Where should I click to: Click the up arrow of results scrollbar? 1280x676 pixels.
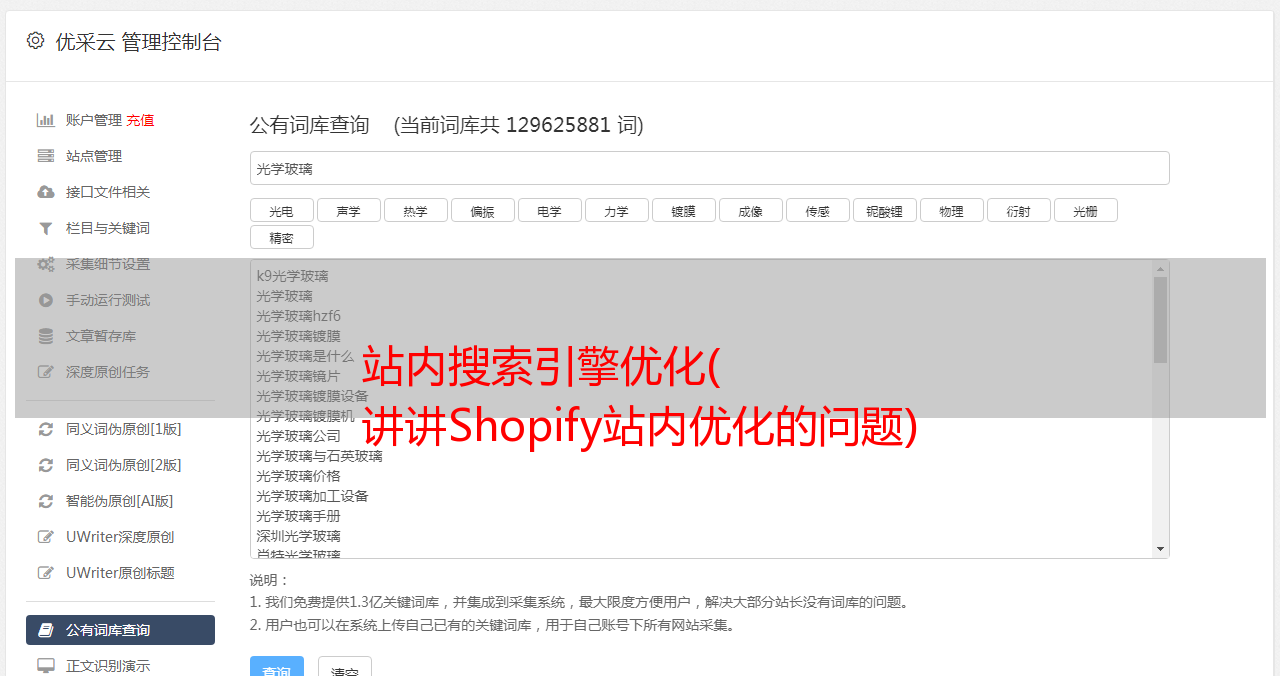click(x=1160, y=269)
